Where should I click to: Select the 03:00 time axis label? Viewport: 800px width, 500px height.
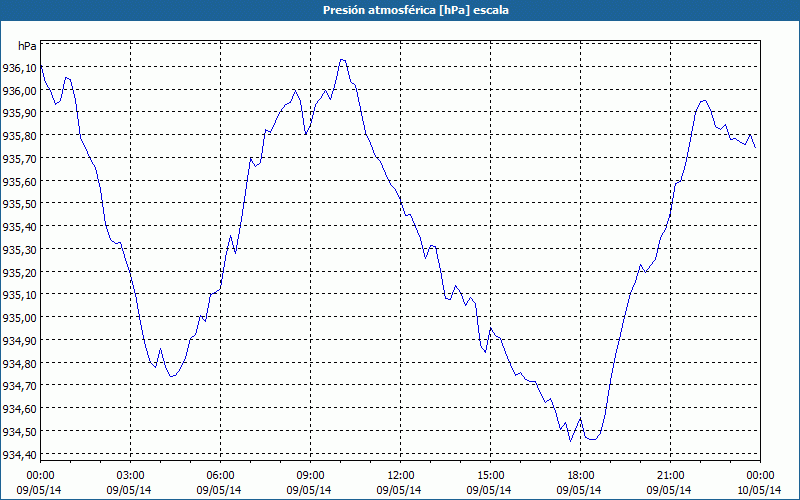130,476
